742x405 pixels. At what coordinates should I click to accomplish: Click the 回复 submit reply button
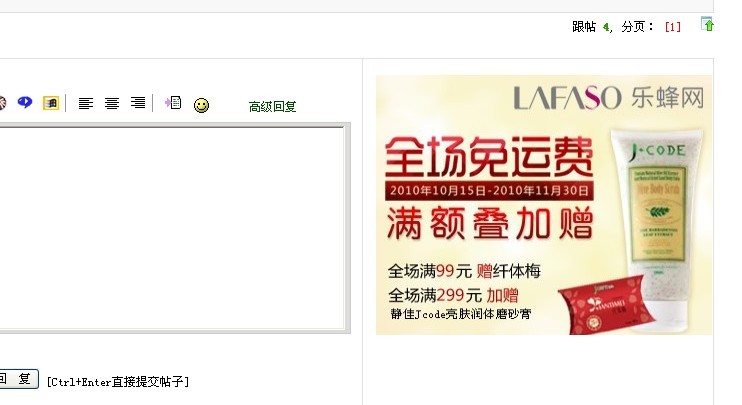coord(19,379)
